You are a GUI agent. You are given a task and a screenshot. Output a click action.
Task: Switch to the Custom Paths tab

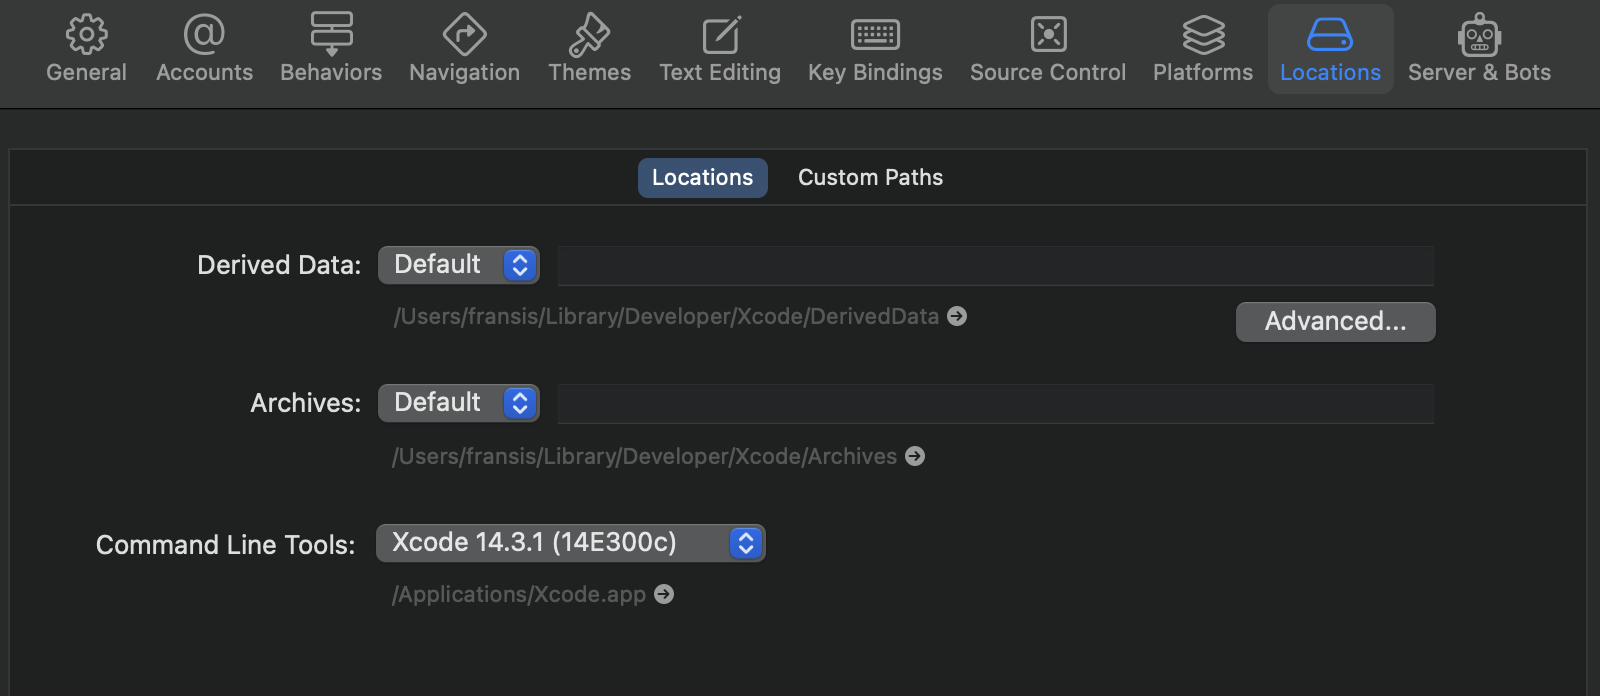pos(870,178)
